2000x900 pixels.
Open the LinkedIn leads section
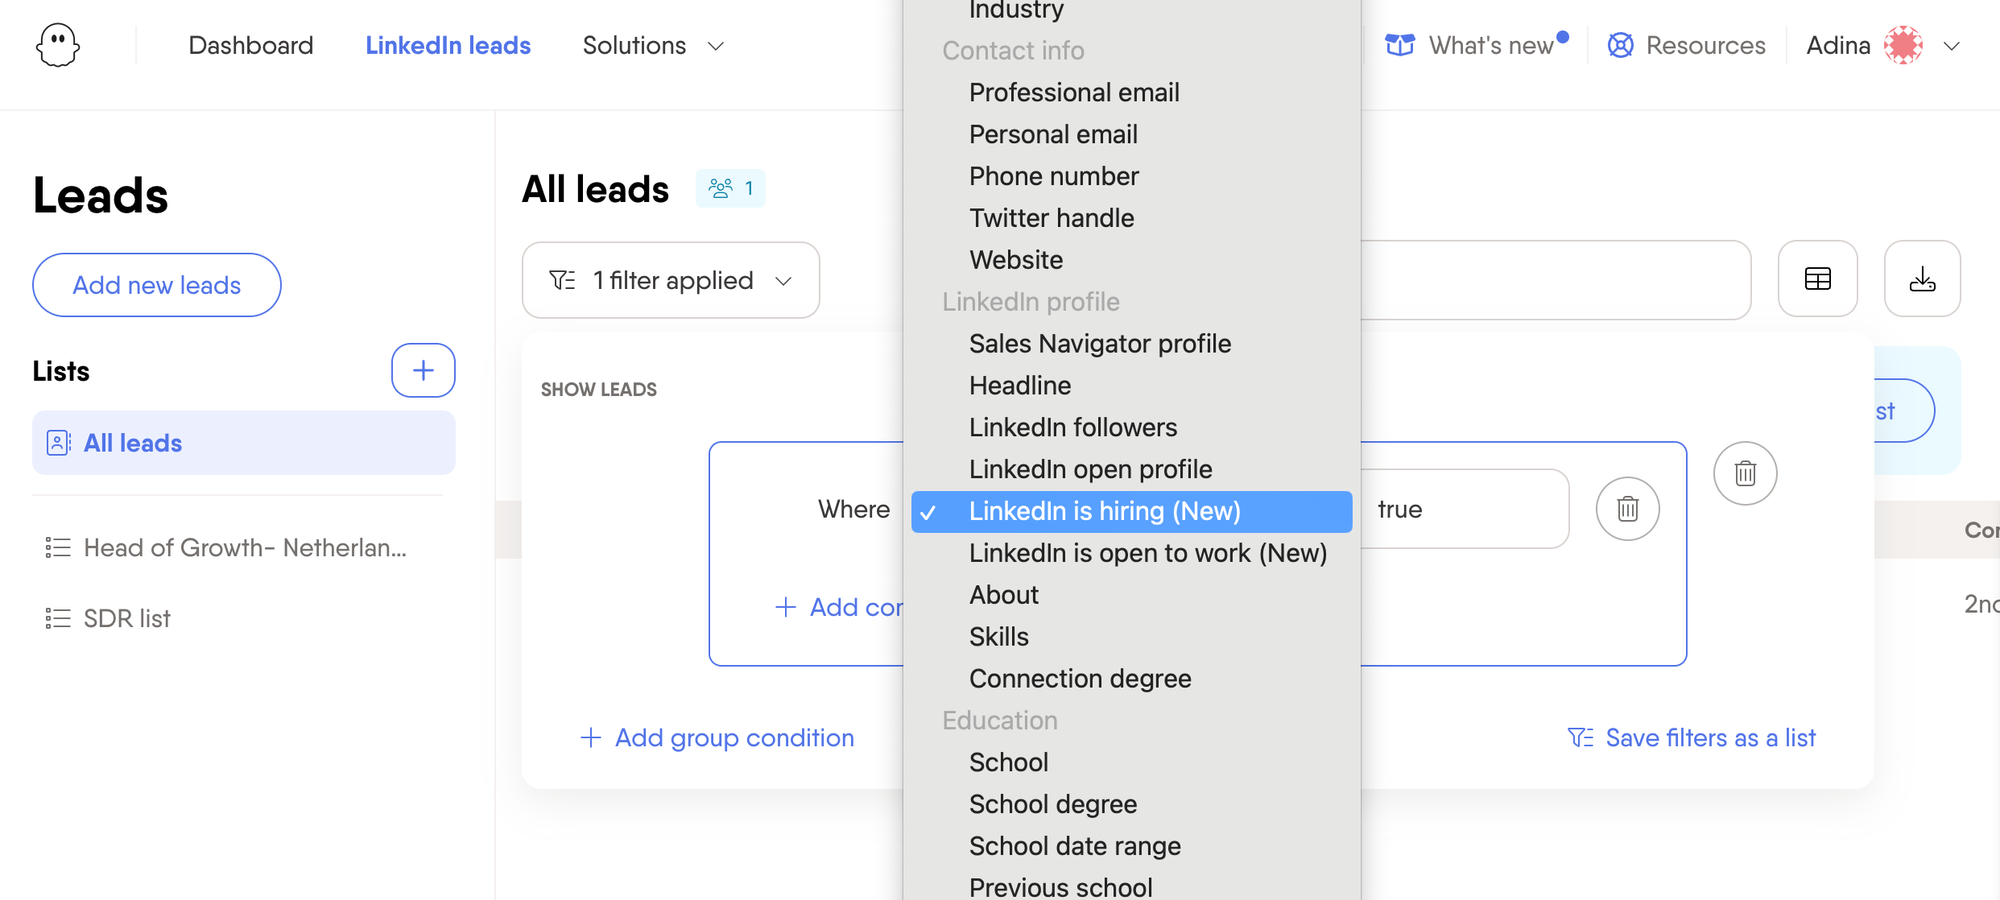coord(448,45)
